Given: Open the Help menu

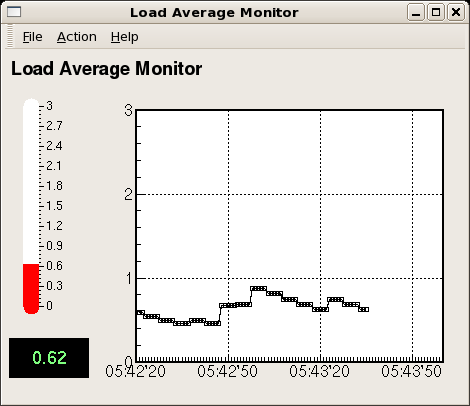Looking at the screenshot, I should (124, 37).
